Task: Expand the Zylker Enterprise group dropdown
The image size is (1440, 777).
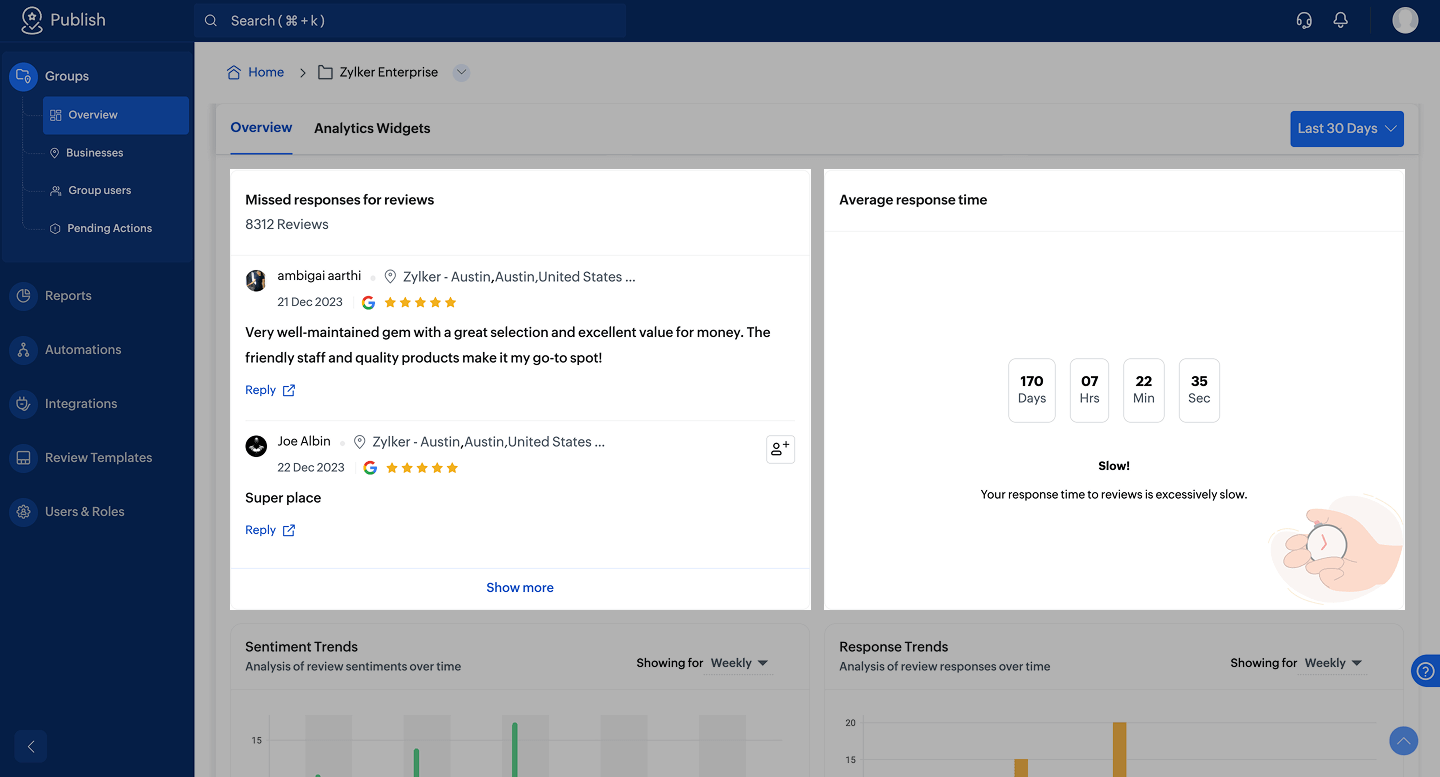Action: coord(461,72)
